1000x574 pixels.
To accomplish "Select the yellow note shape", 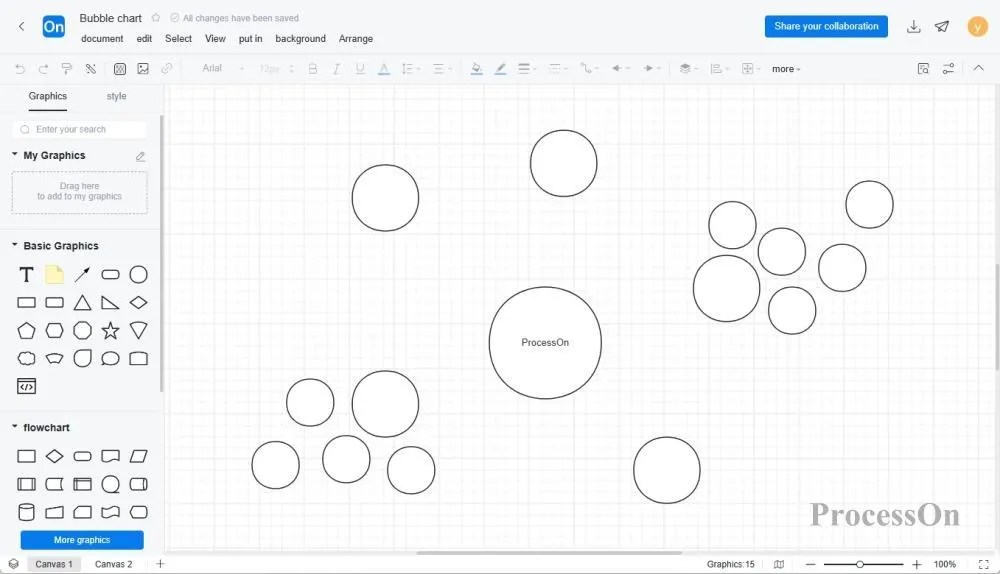I will pos(54,275).
